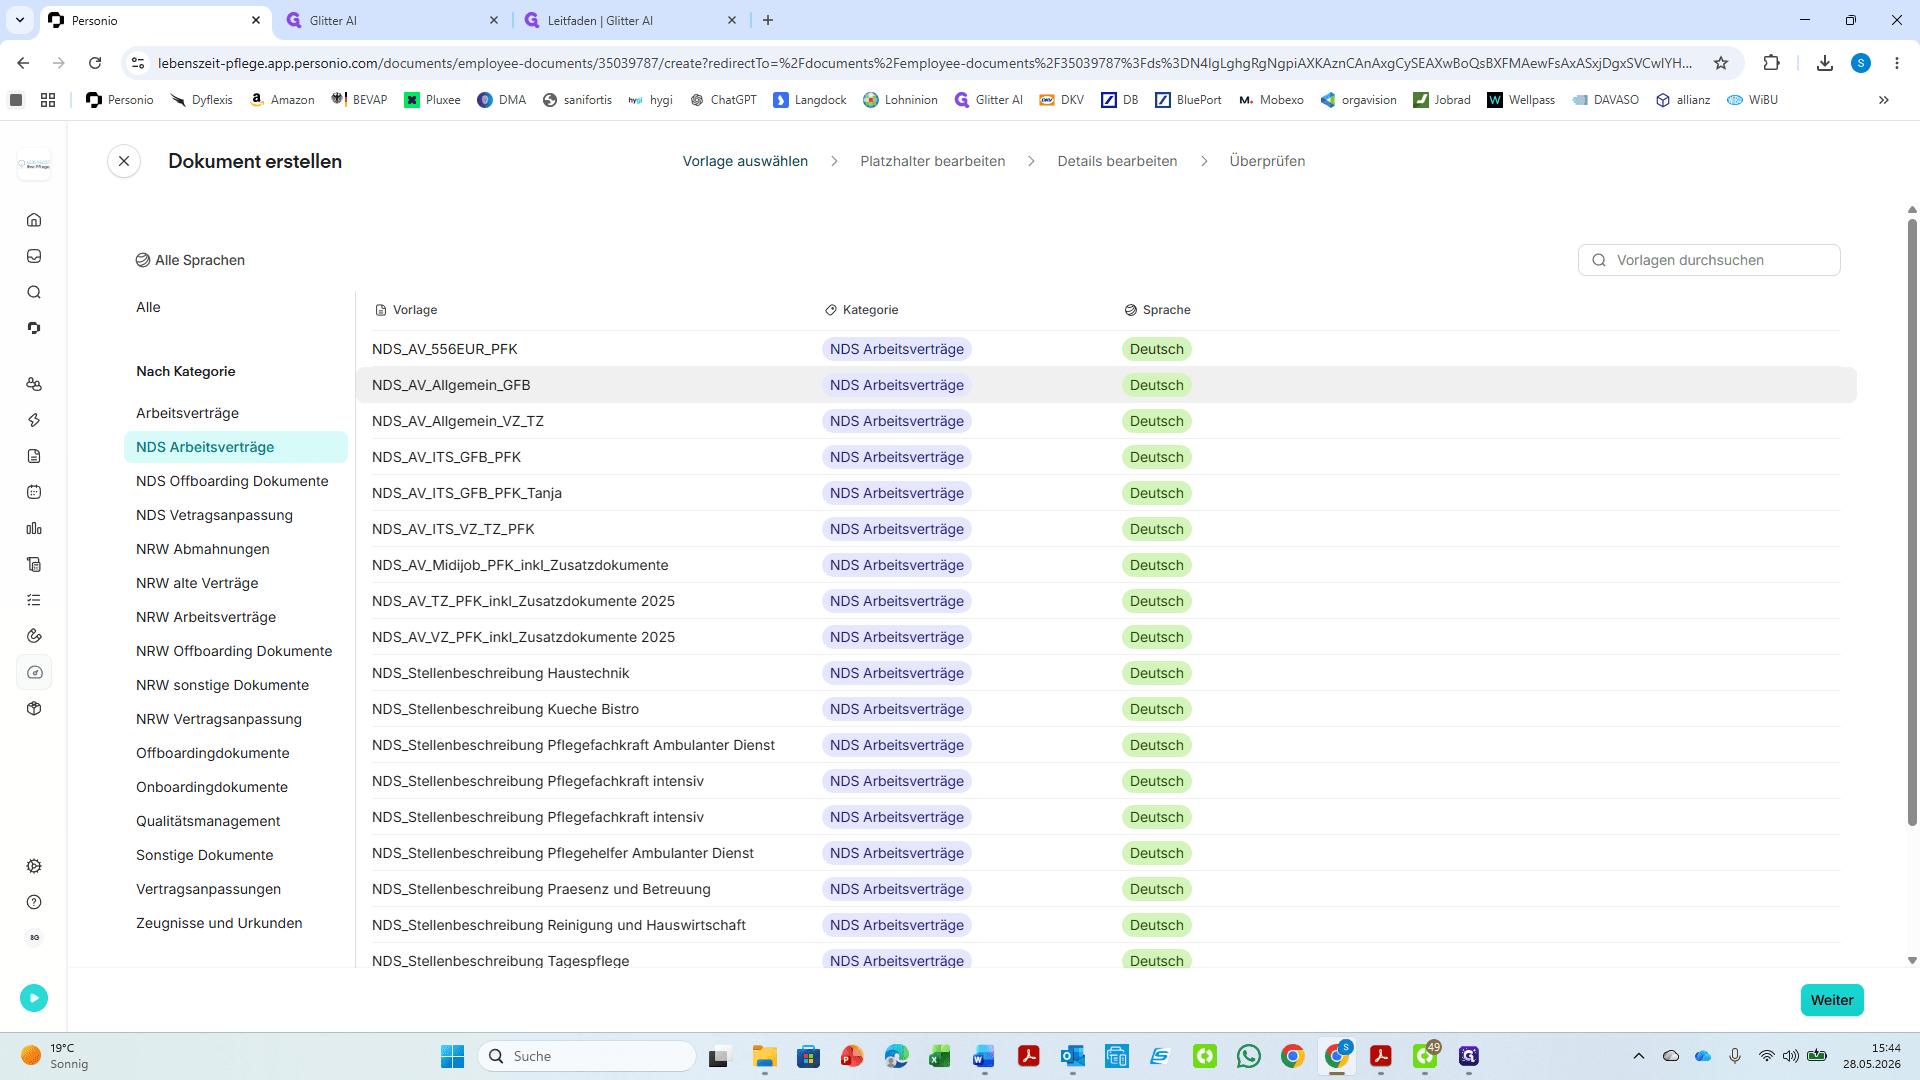The image size is (1920, 1080).
Task: Open WhatsApp from the Windows taskbar
Action: coord(1249,1056)
